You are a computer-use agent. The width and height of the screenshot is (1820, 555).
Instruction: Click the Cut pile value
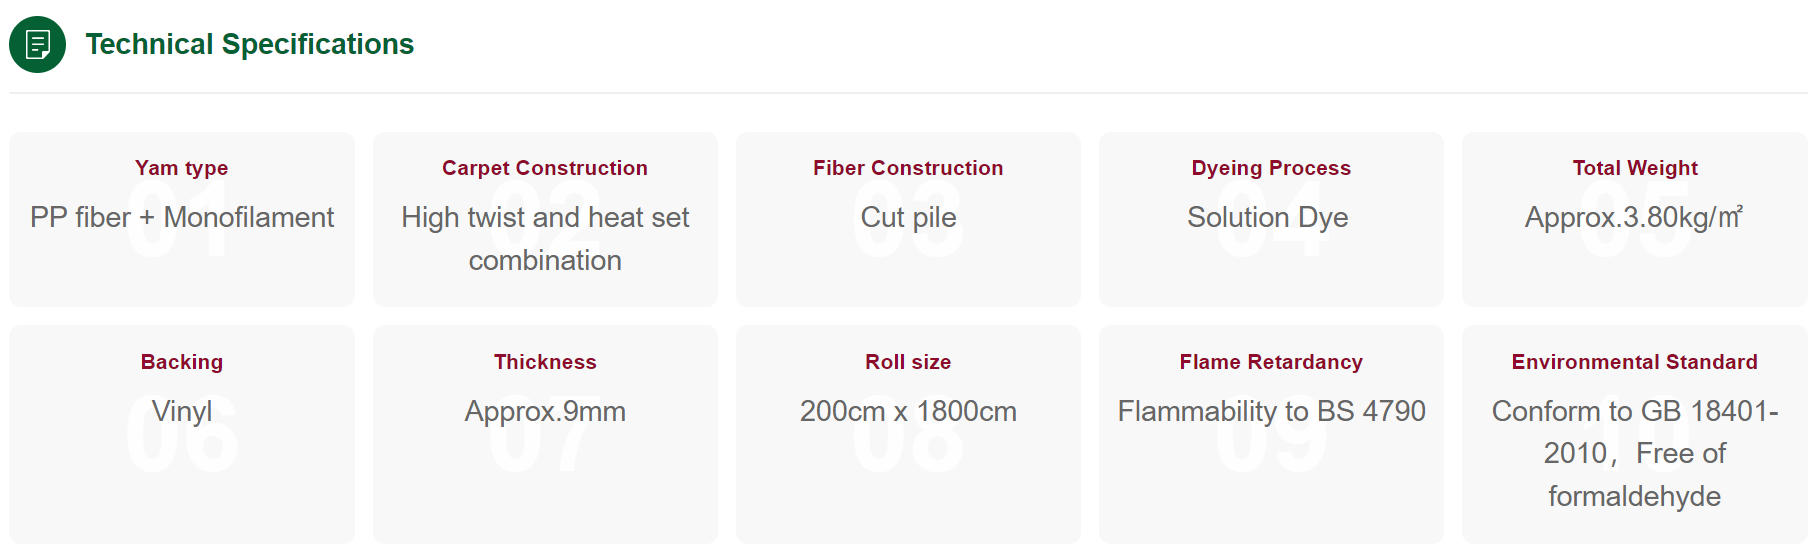click(x=908, y=217)
